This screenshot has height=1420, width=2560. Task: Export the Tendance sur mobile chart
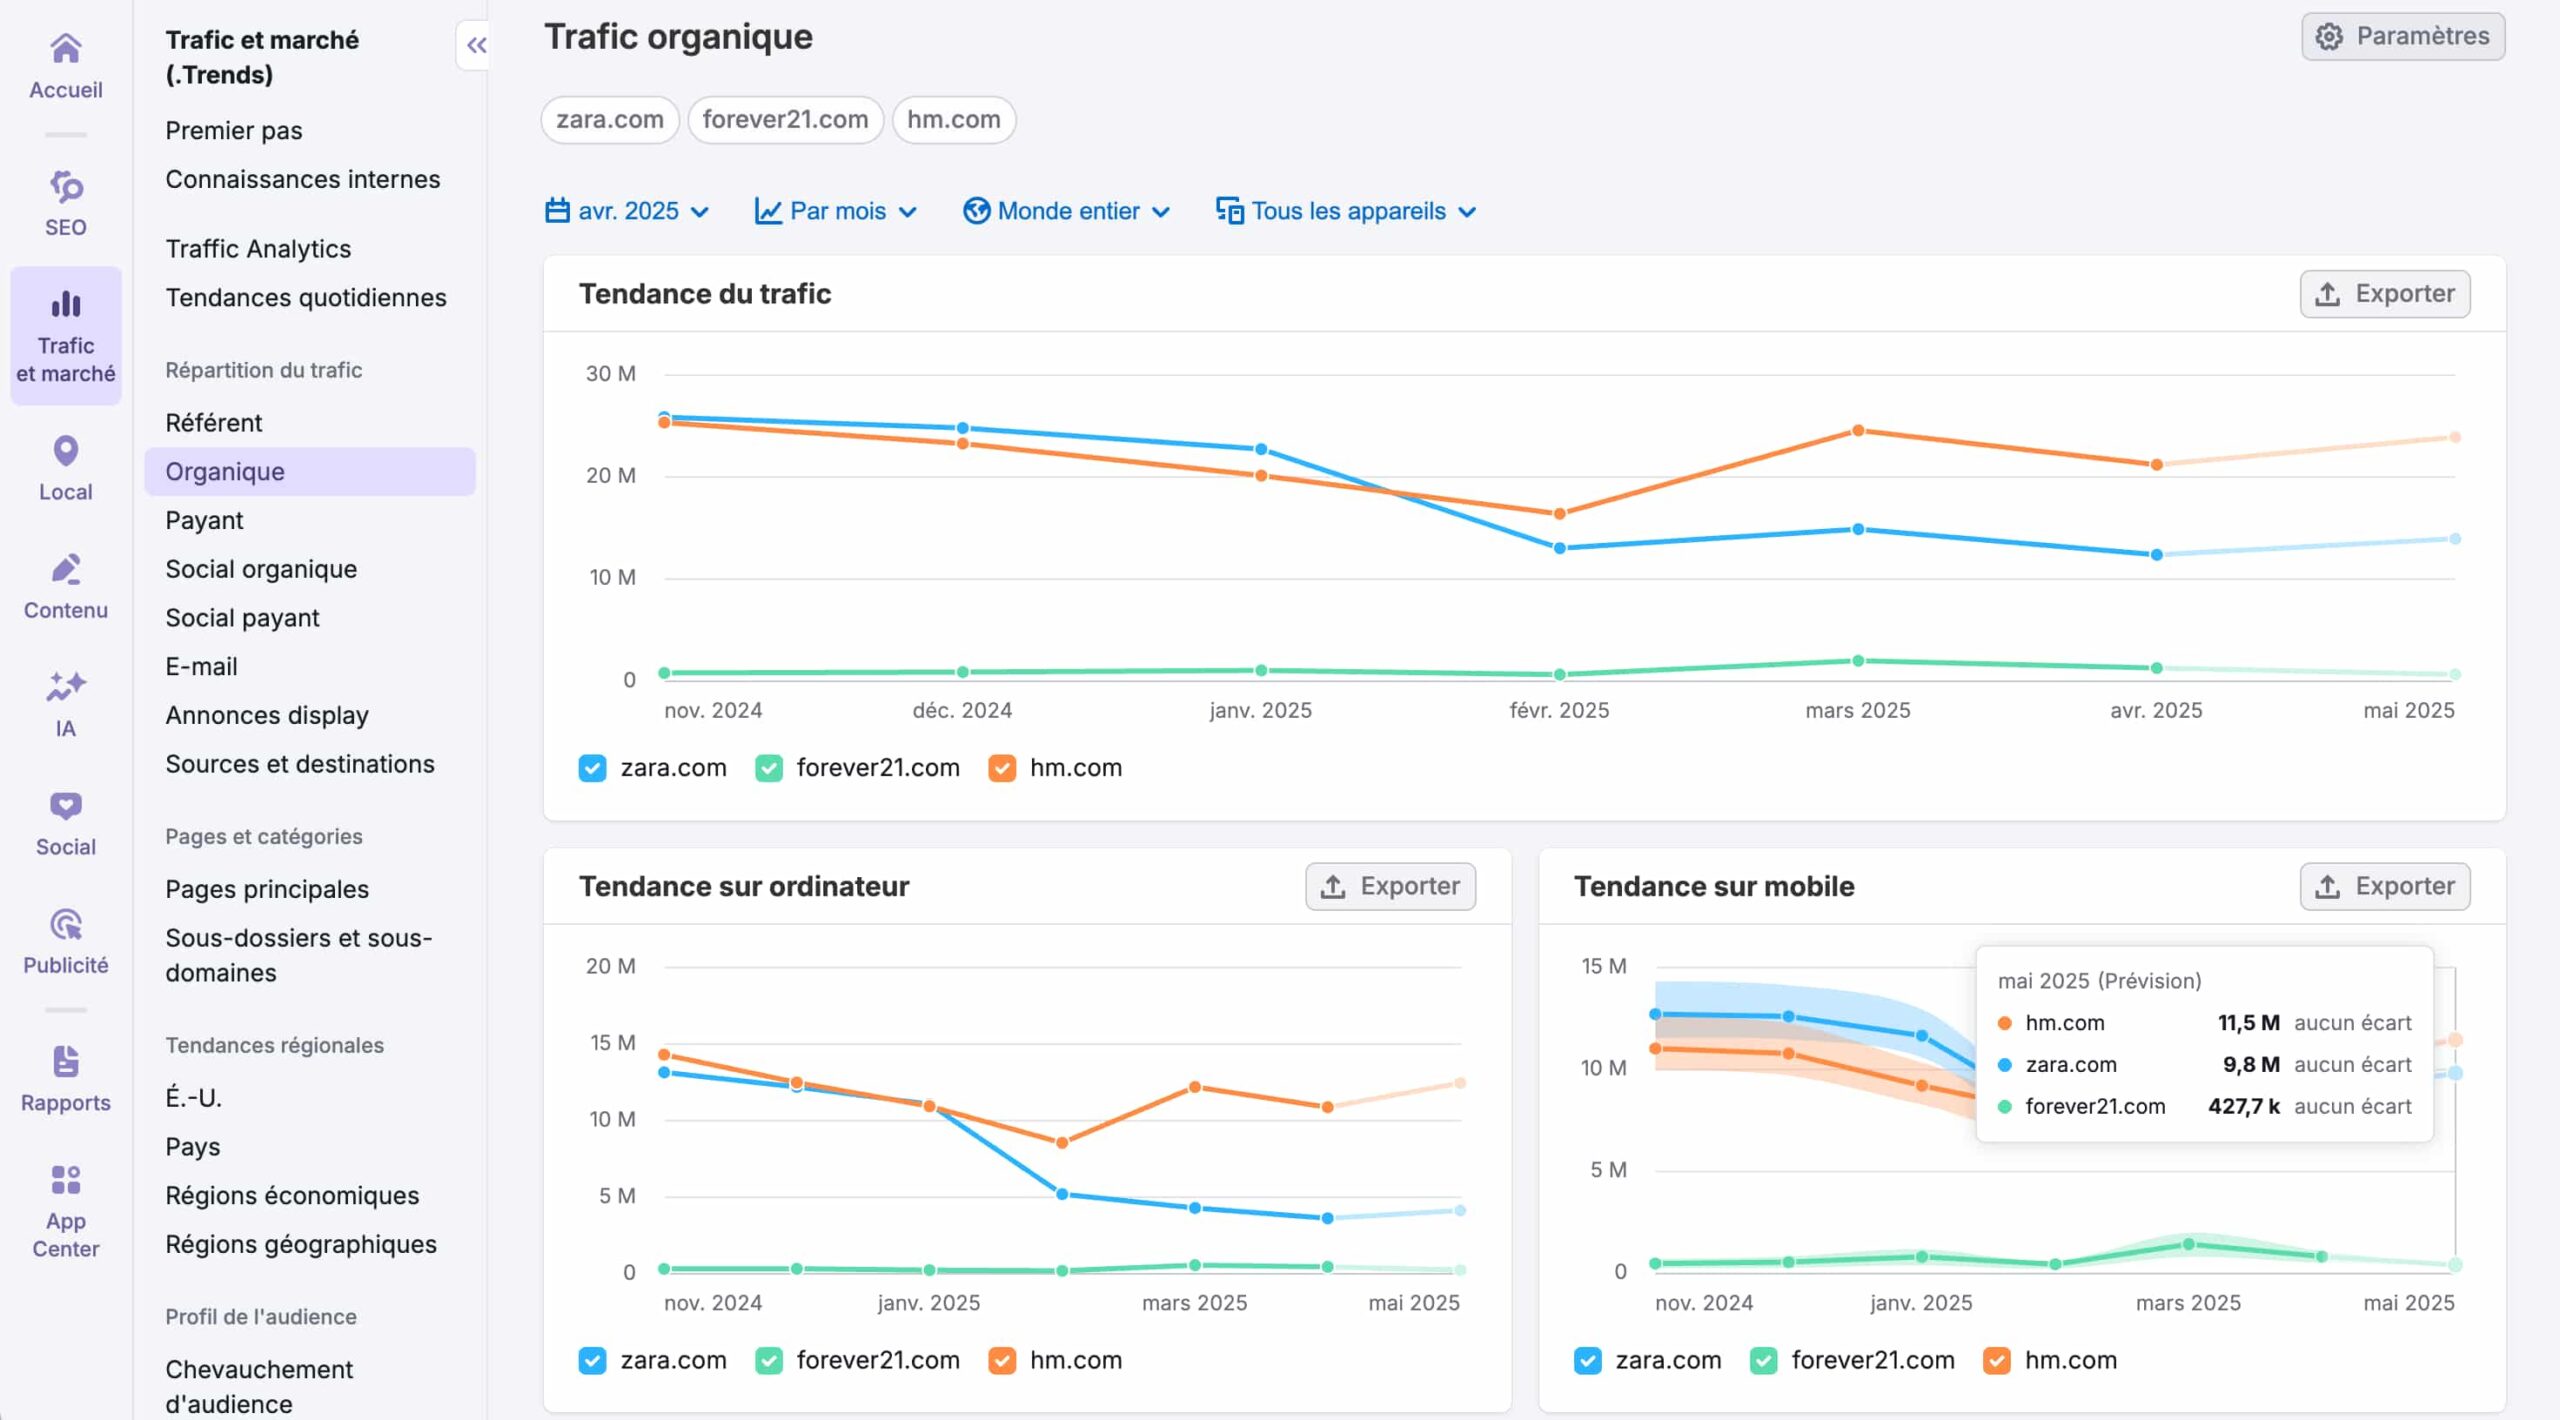2385,887
